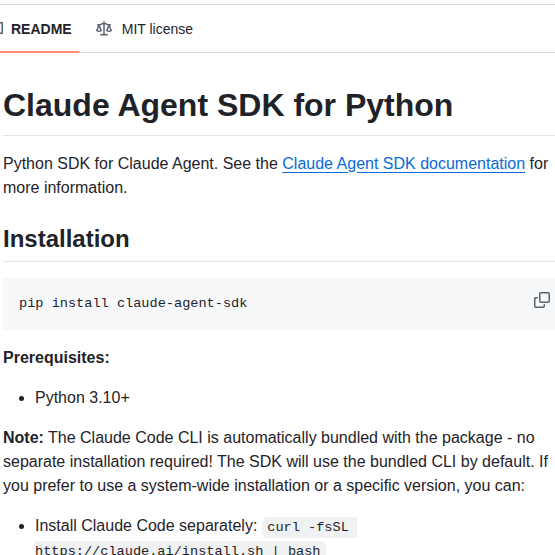
Task: Click the Claude Agent SDK for Python heading
Action: pos(228,105)
